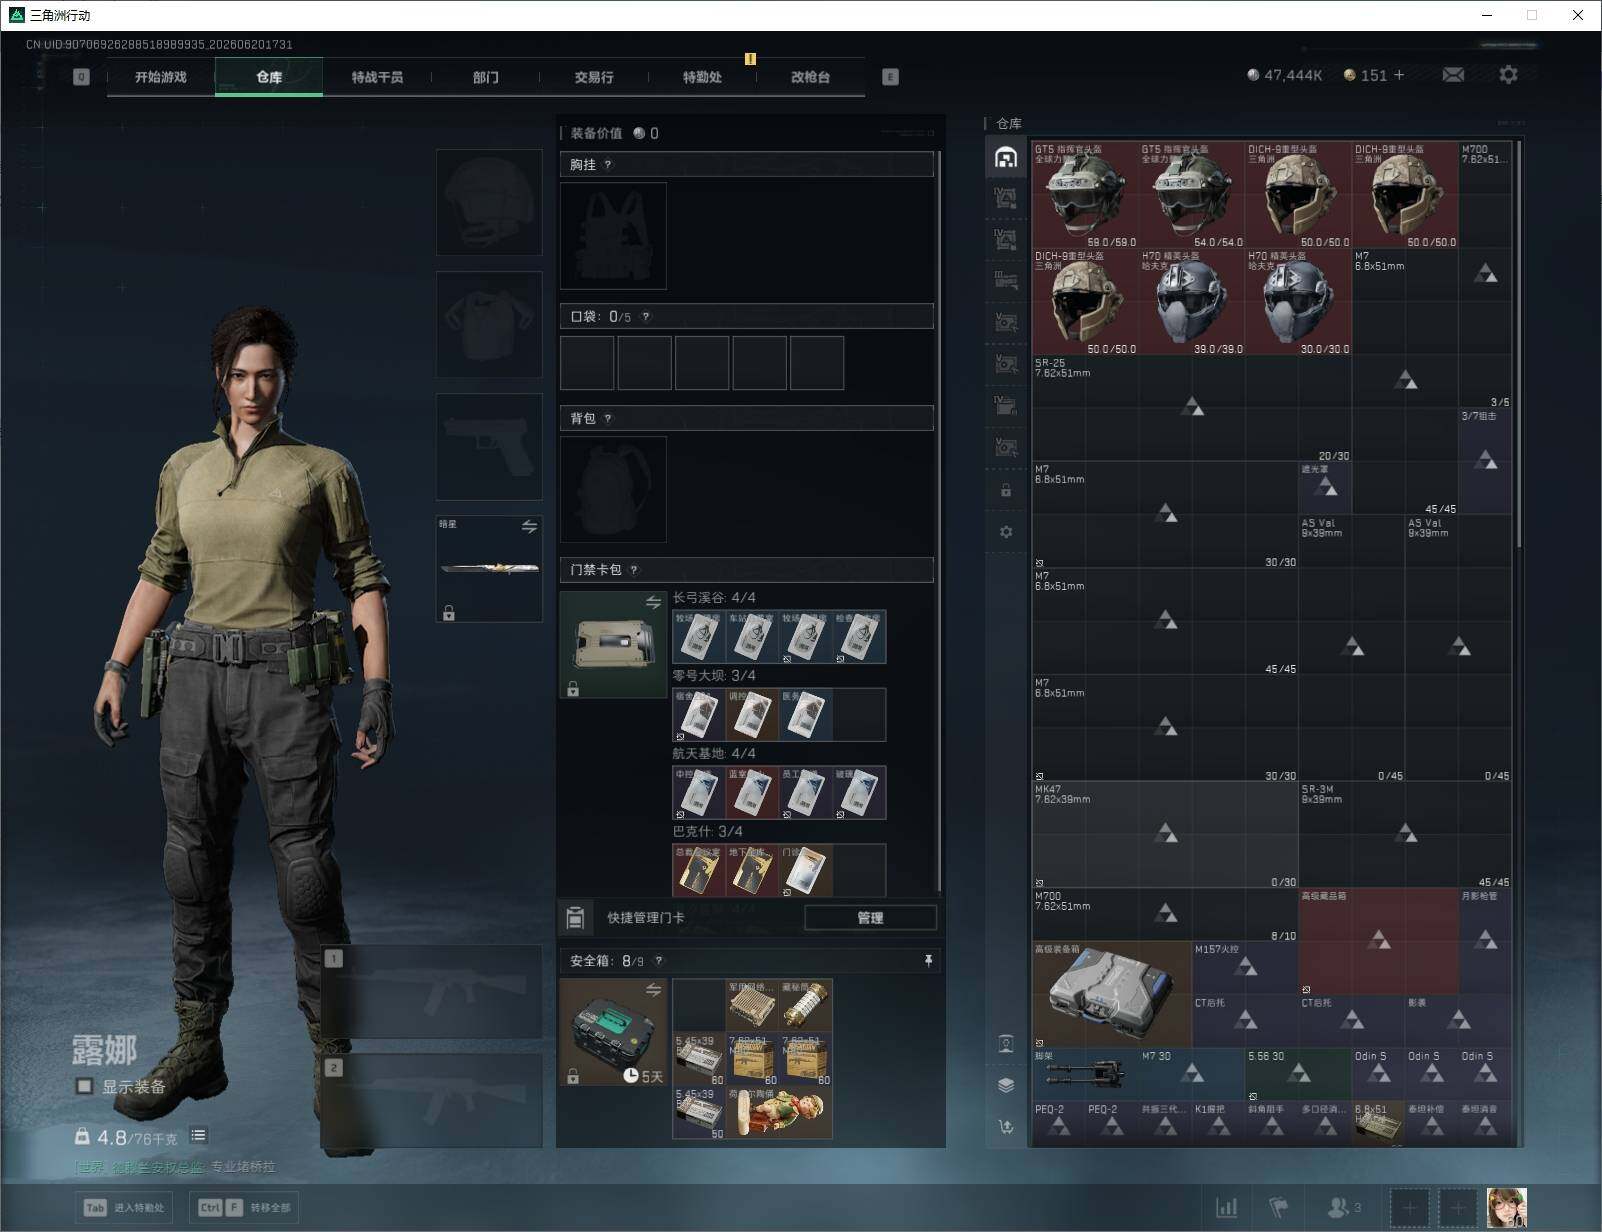
Task: Click the 管理 keycard button
Action: tap(870, 918)
